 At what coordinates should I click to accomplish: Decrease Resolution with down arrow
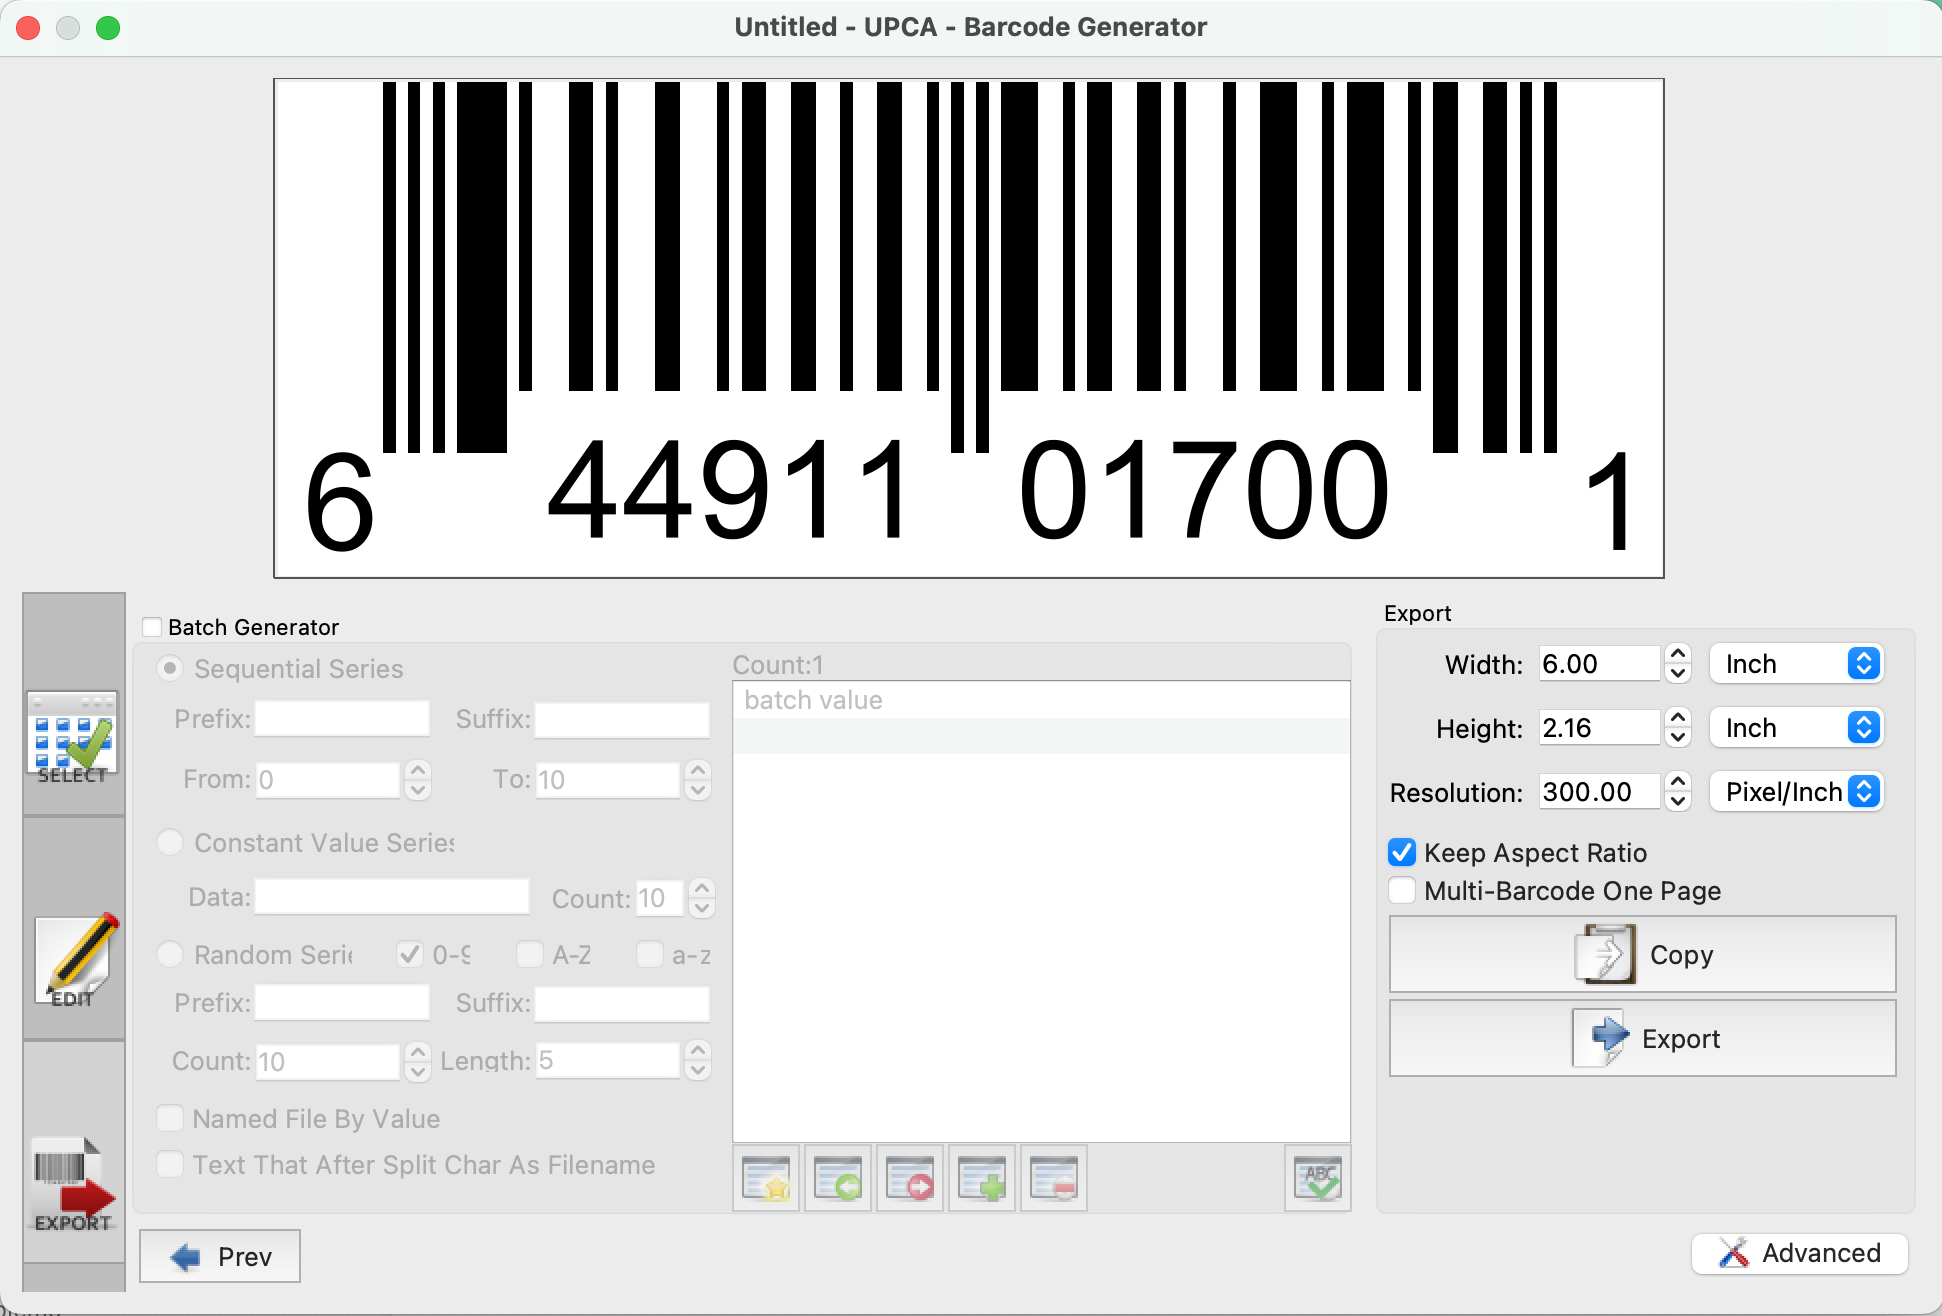[x=1678, y=802]
